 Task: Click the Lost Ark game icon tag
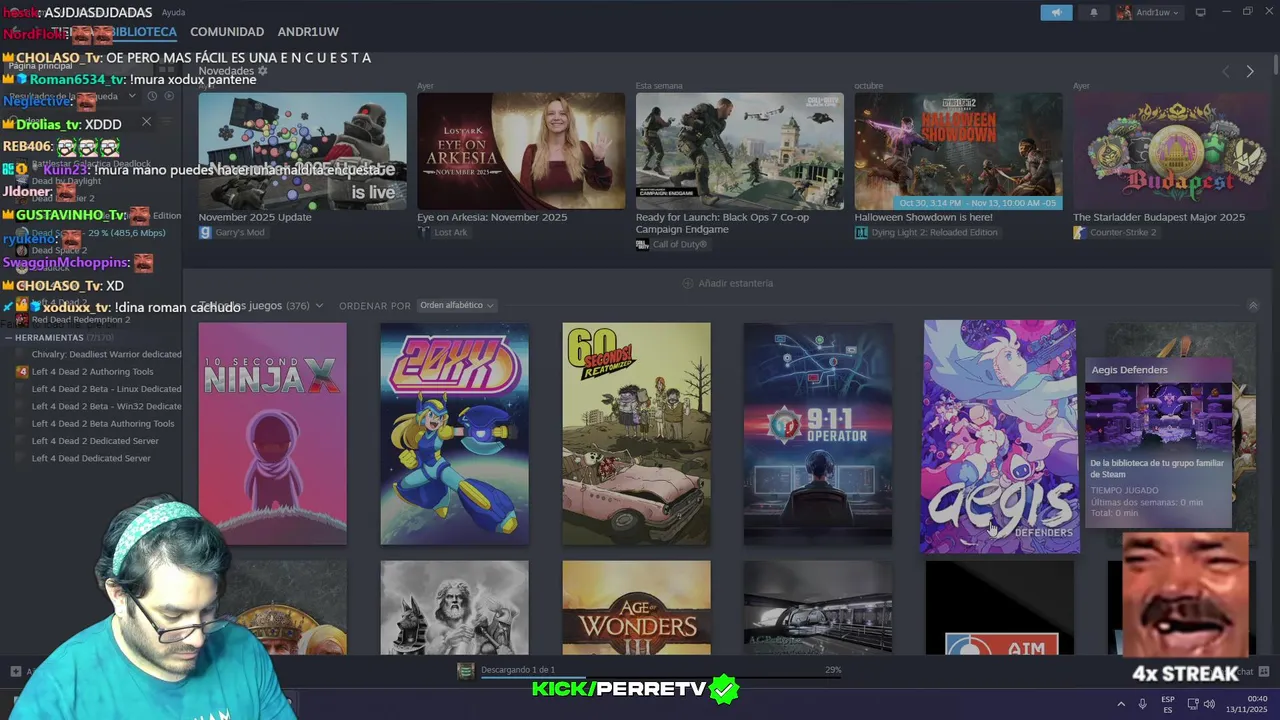[424, 232]
